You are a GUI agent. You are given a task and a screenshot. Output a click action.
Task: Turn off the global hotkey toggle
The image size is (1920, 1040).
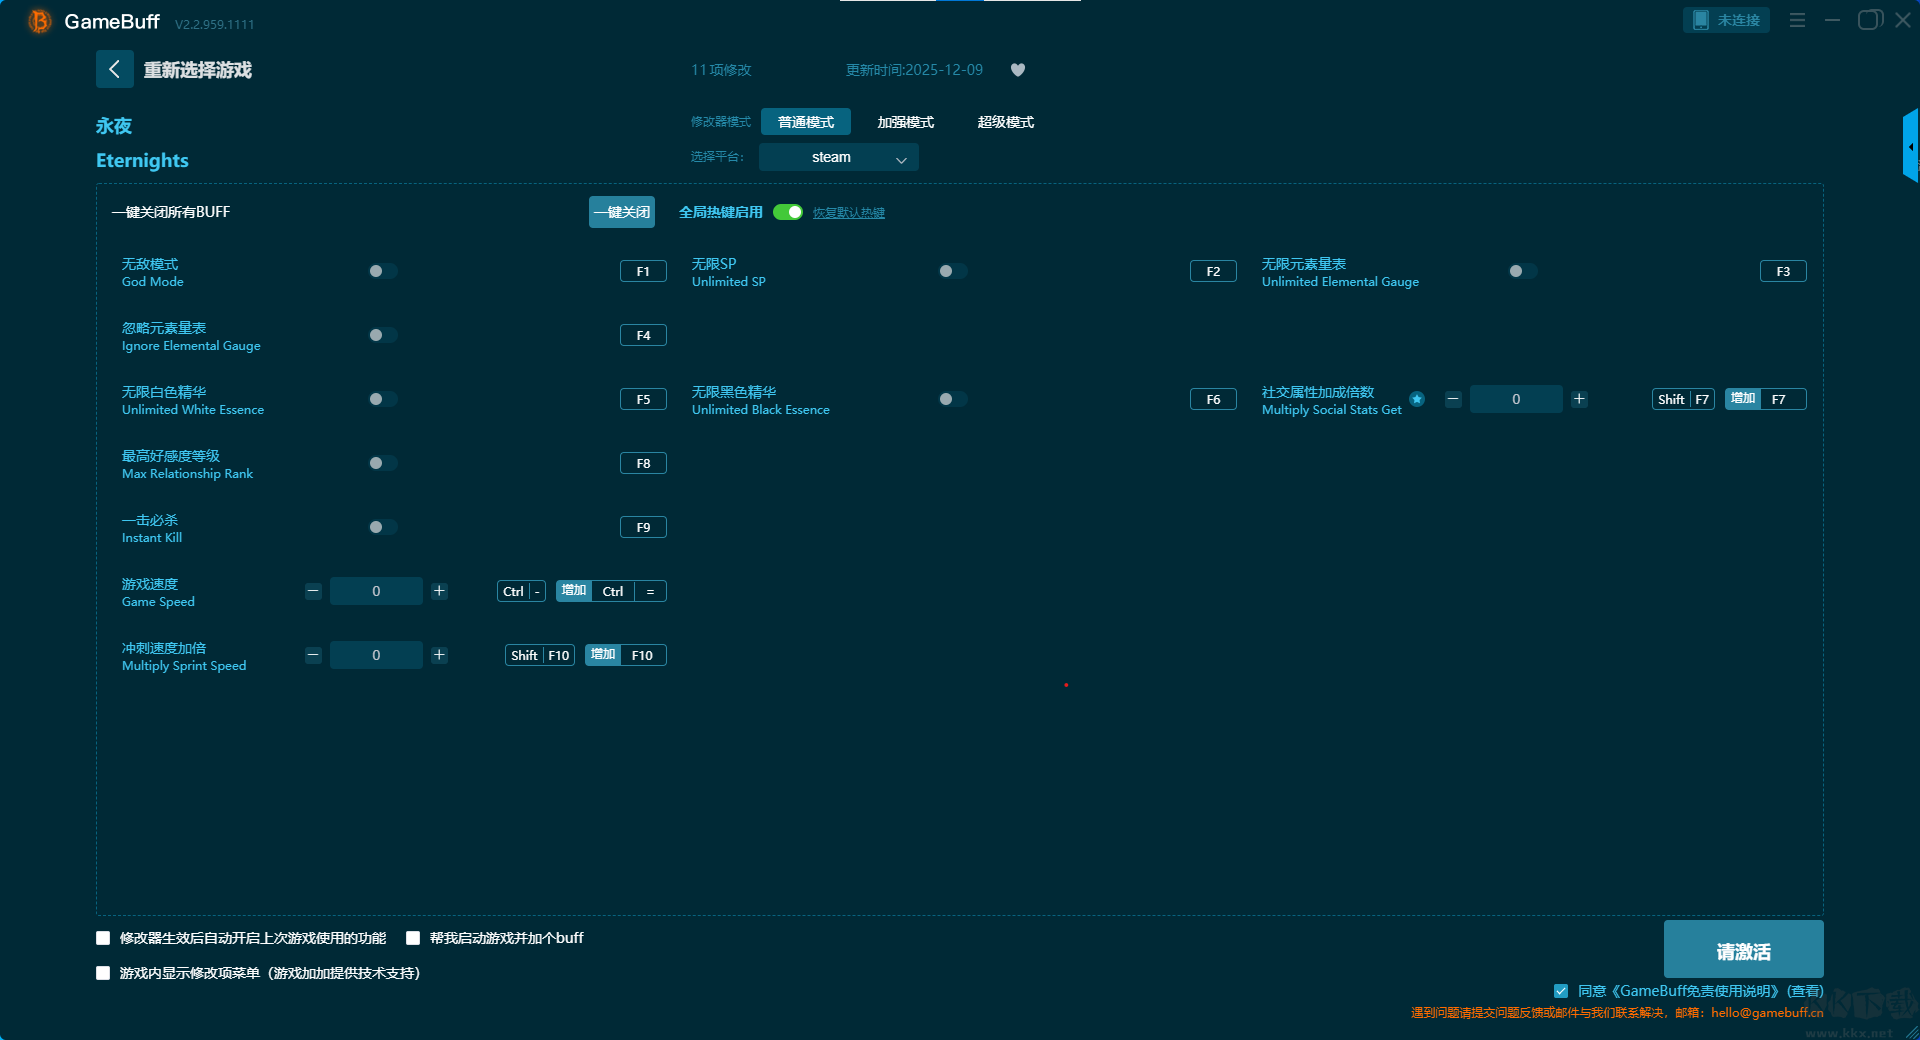point(788,212)
